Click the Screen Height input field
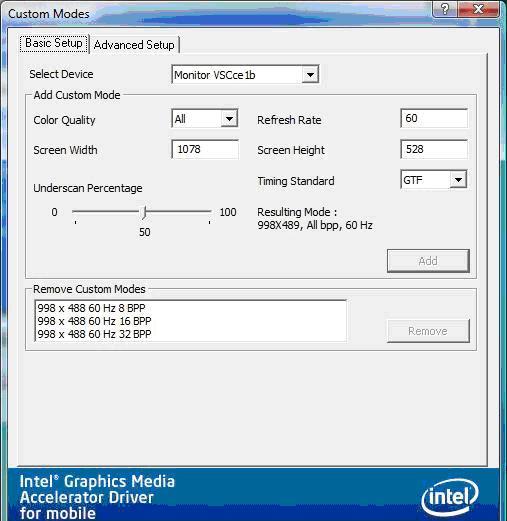This screenshot has width=507, height=521. [434, 149]
